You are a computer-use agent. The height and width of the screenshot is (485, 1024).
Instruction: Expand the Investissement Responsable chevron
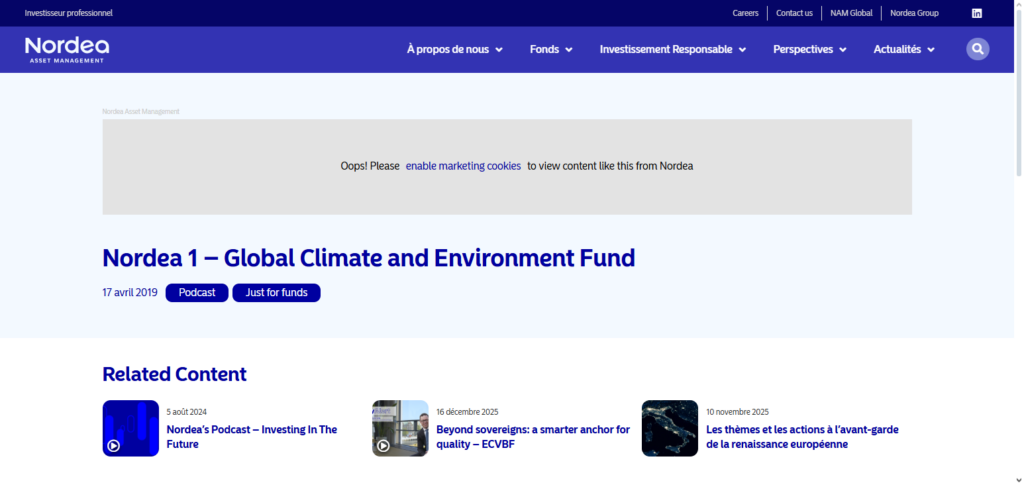(743, 50)
